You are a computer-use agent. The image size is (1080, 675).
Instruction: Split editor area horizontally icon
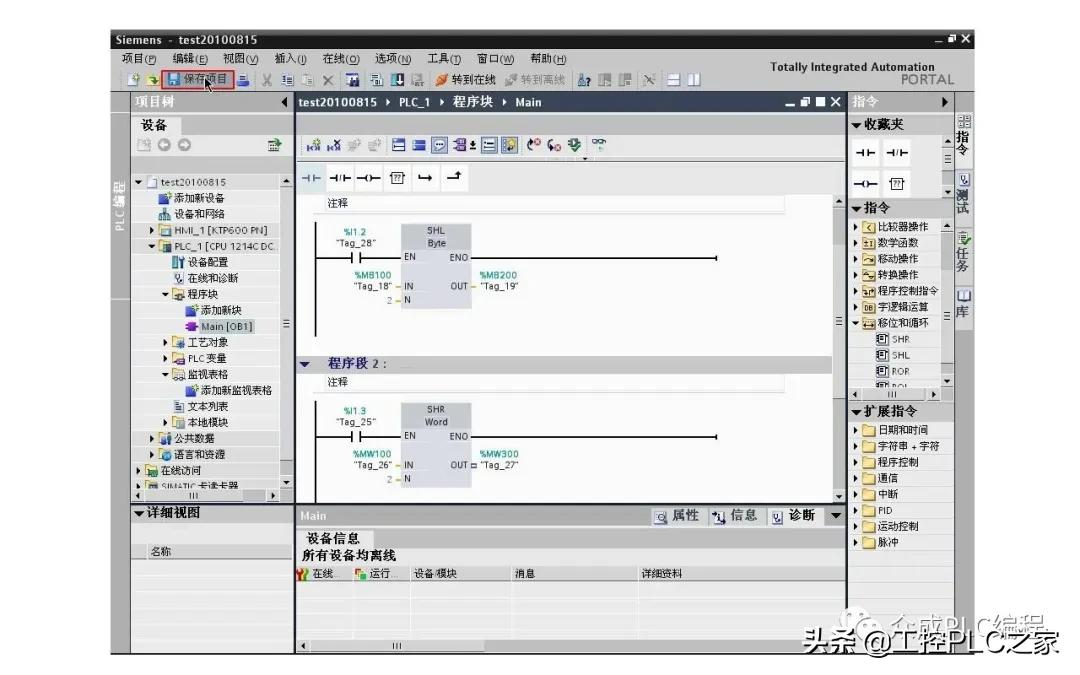click(x=674, y=80)
